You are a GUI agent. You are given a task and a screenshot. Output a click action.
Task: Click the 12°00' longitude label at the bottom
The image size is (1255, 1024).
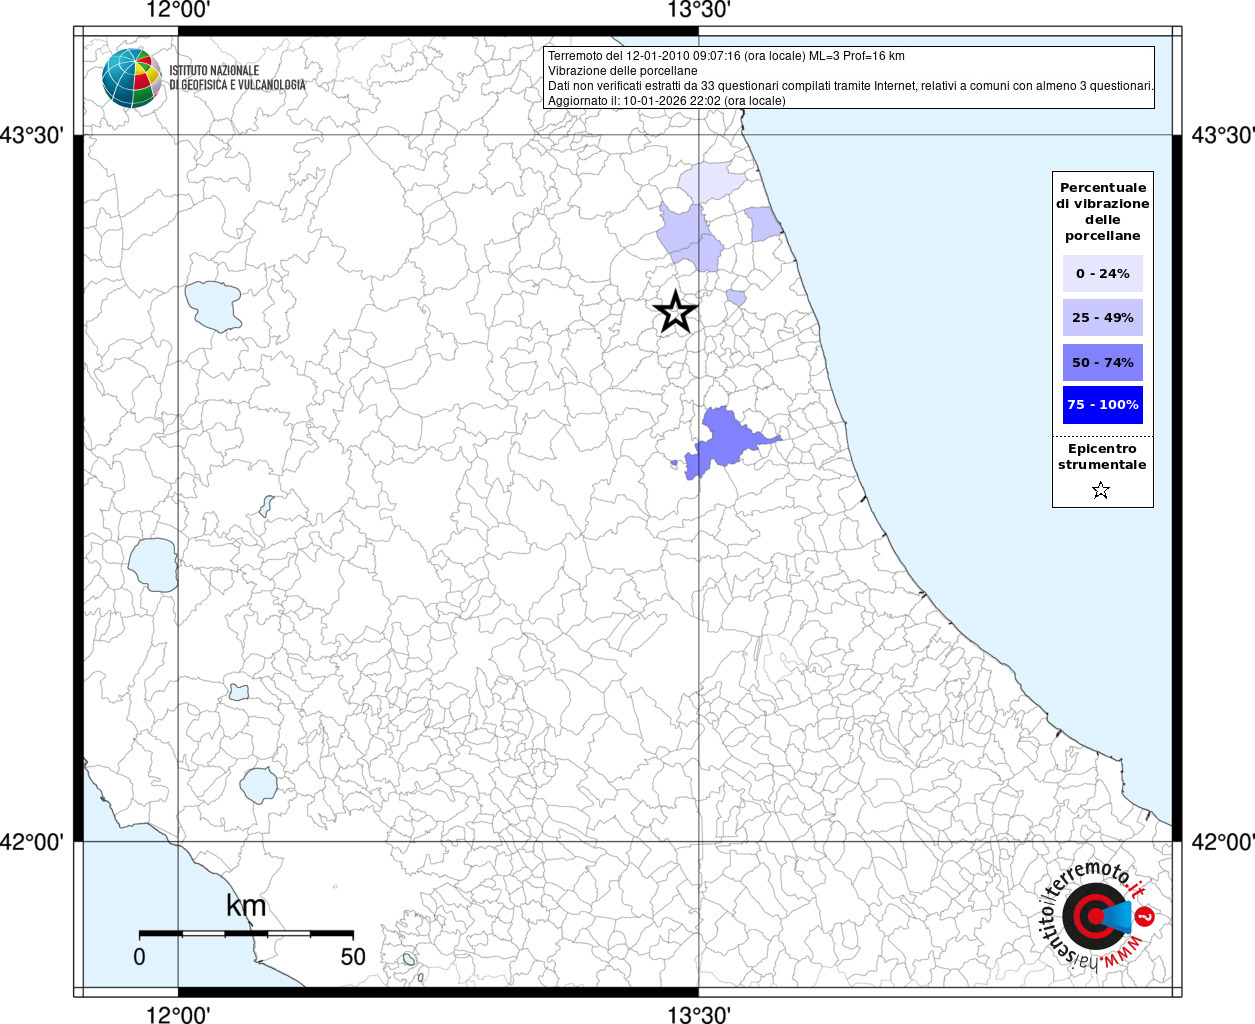pos(178,1014)
